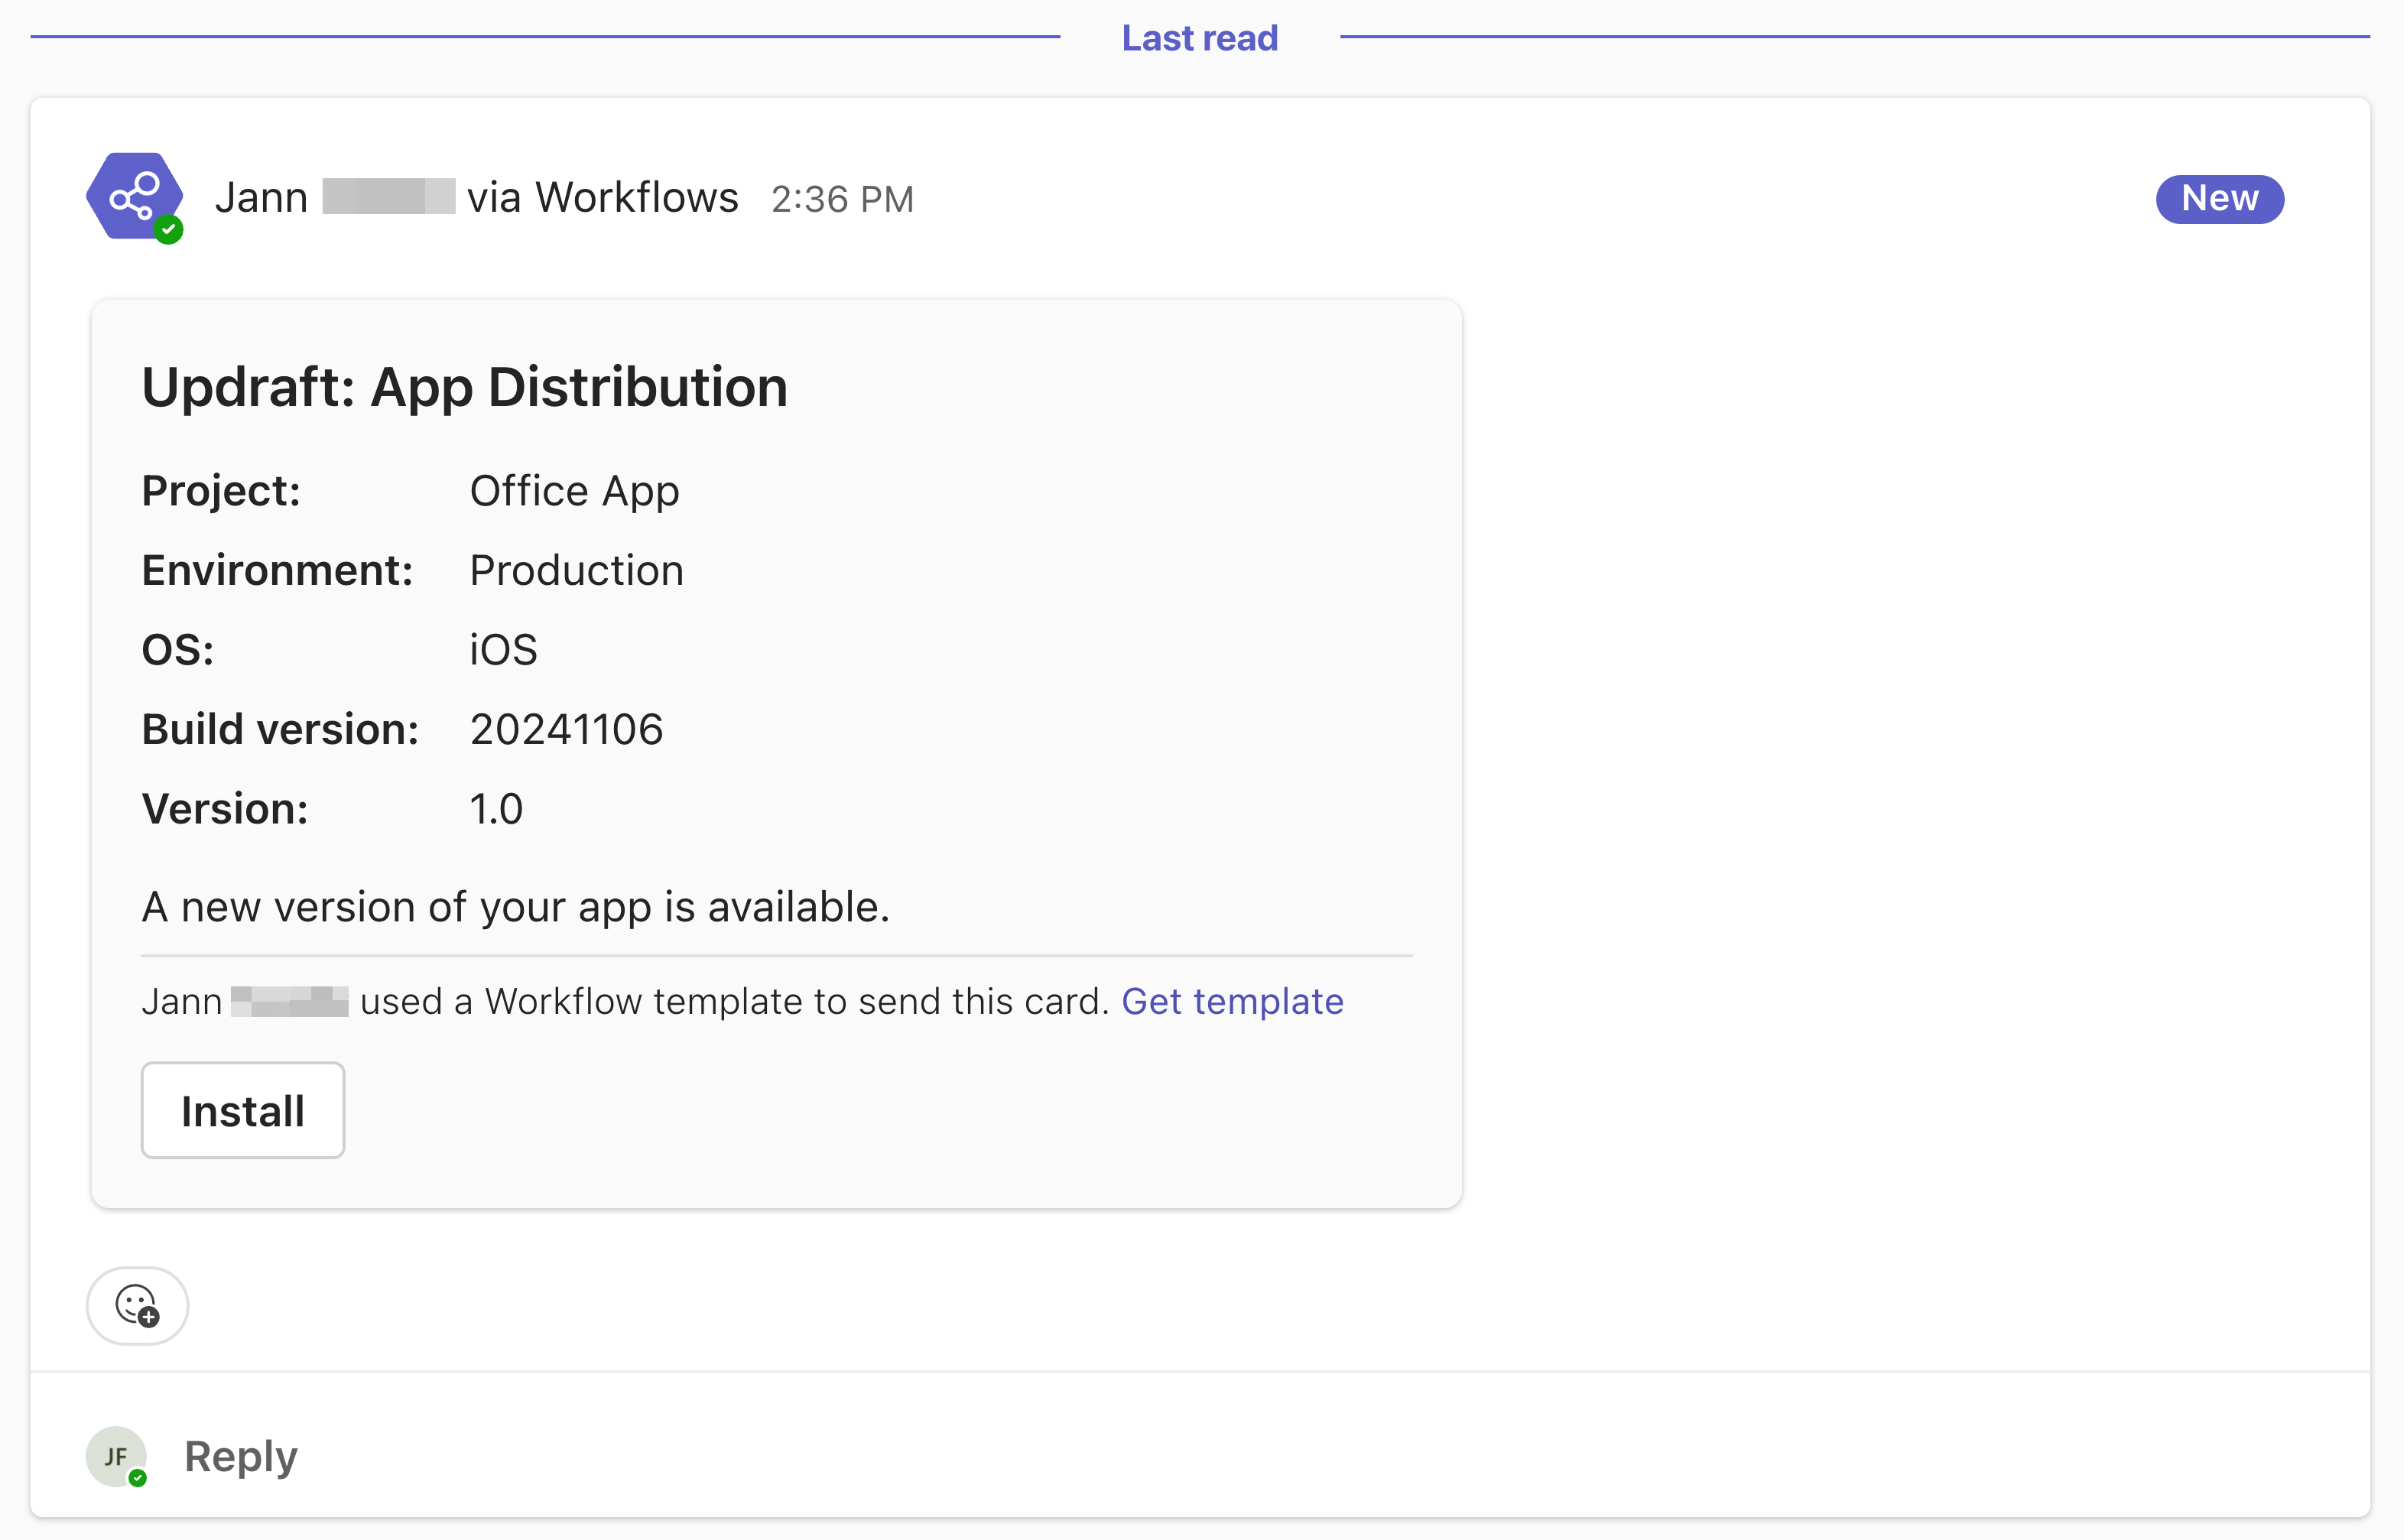The height and width of the screenshot is (1540, 2404).
Task: Click the Last read divider label
Action: [x=1199, y=38]
